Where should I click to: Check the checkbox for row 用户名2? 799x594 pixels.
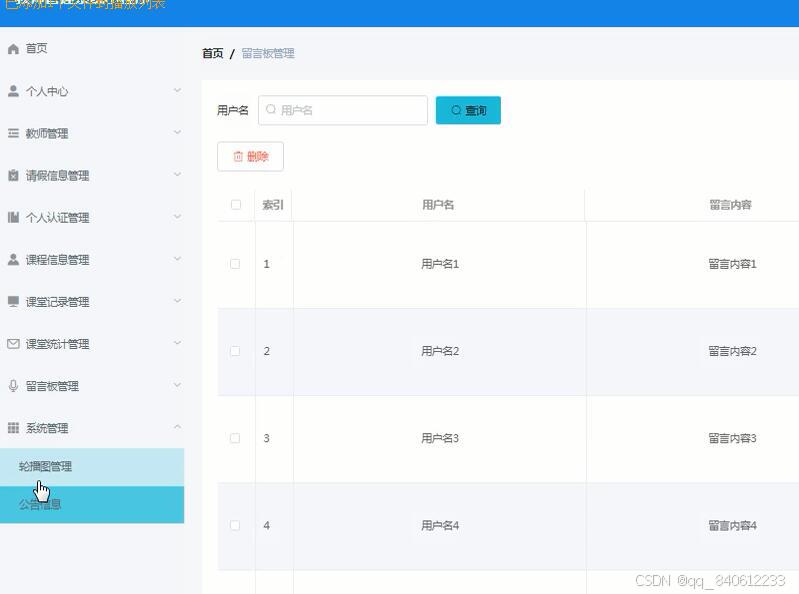coord(235,351)
